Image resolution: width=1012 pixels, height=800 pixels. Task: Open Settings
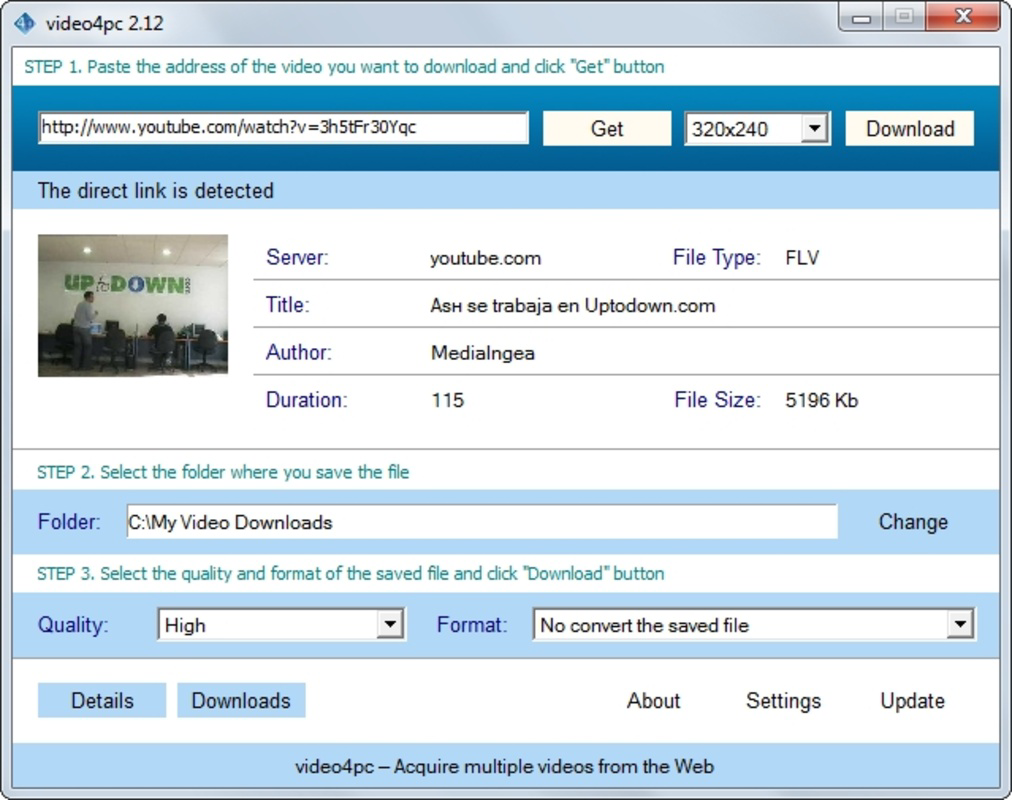(784, 701)
